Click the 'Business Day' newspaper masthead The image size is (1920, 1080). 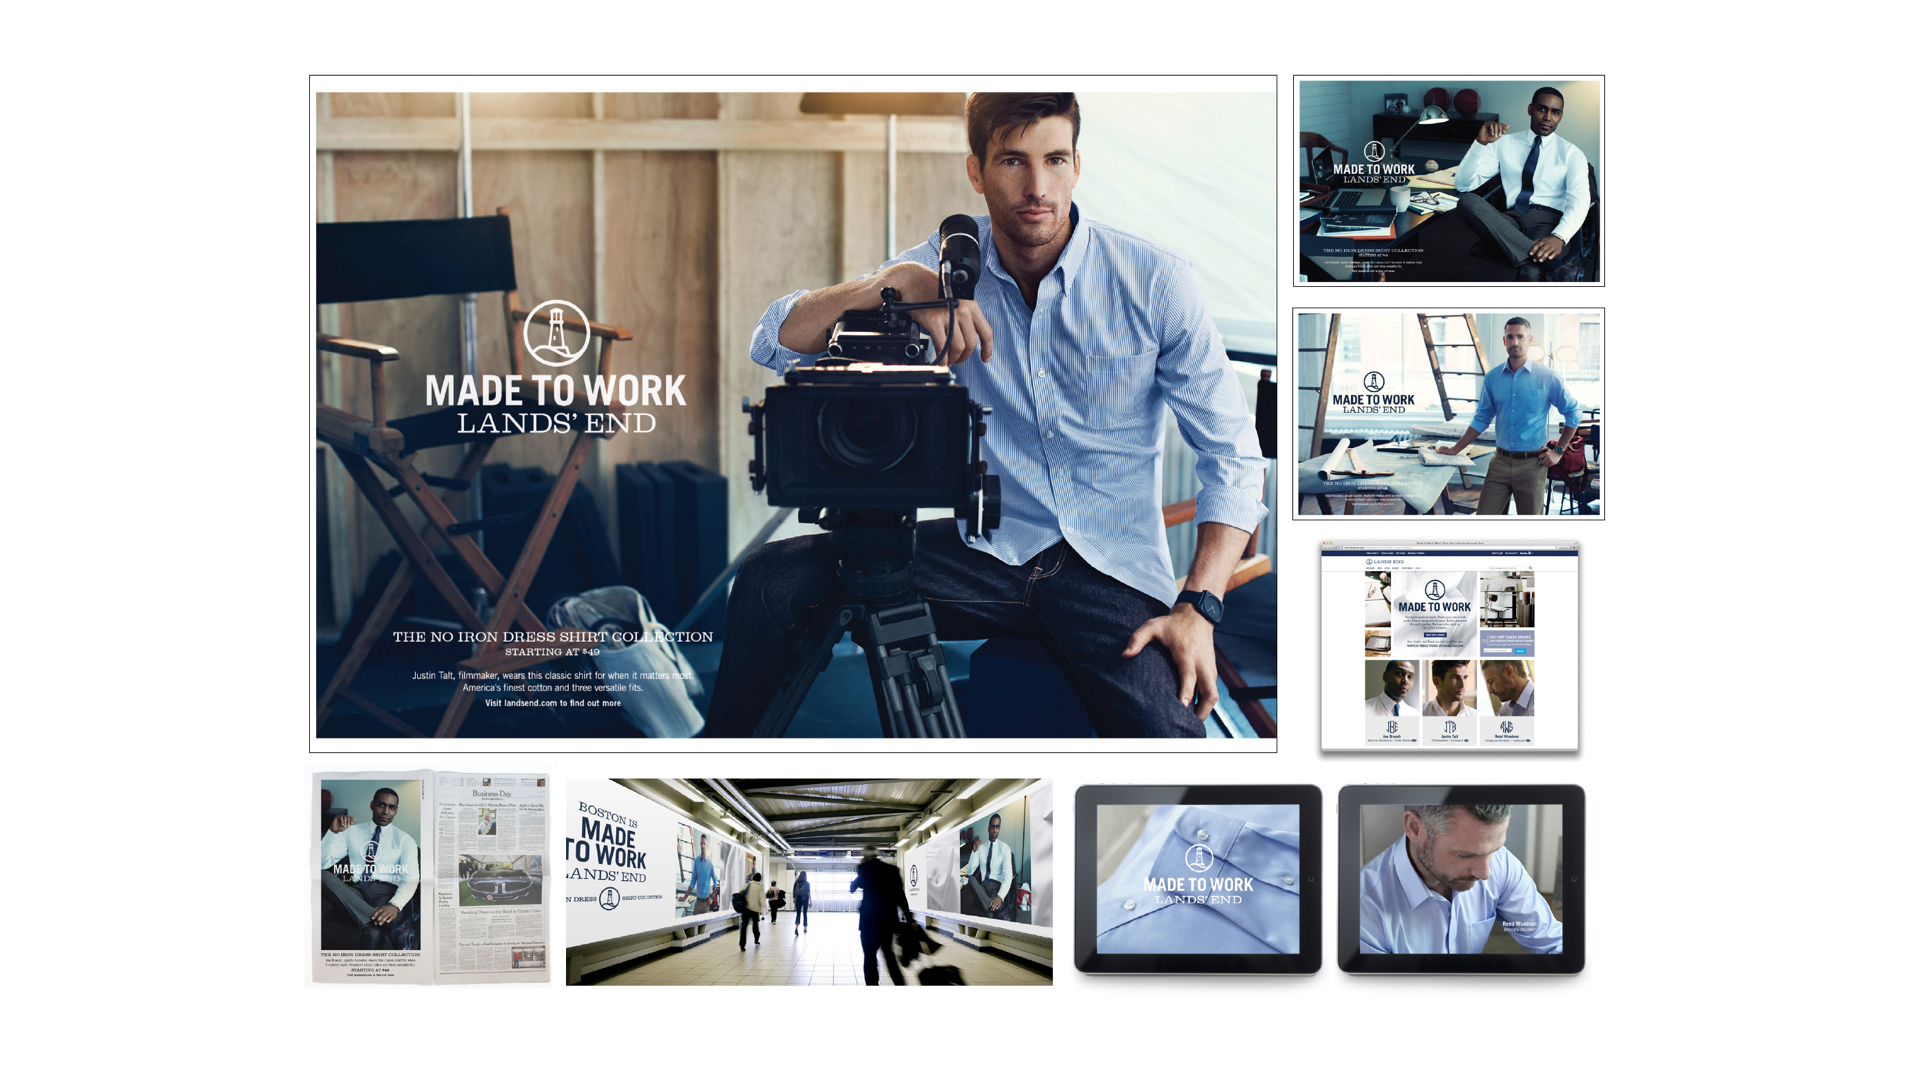tap(492, 794)
